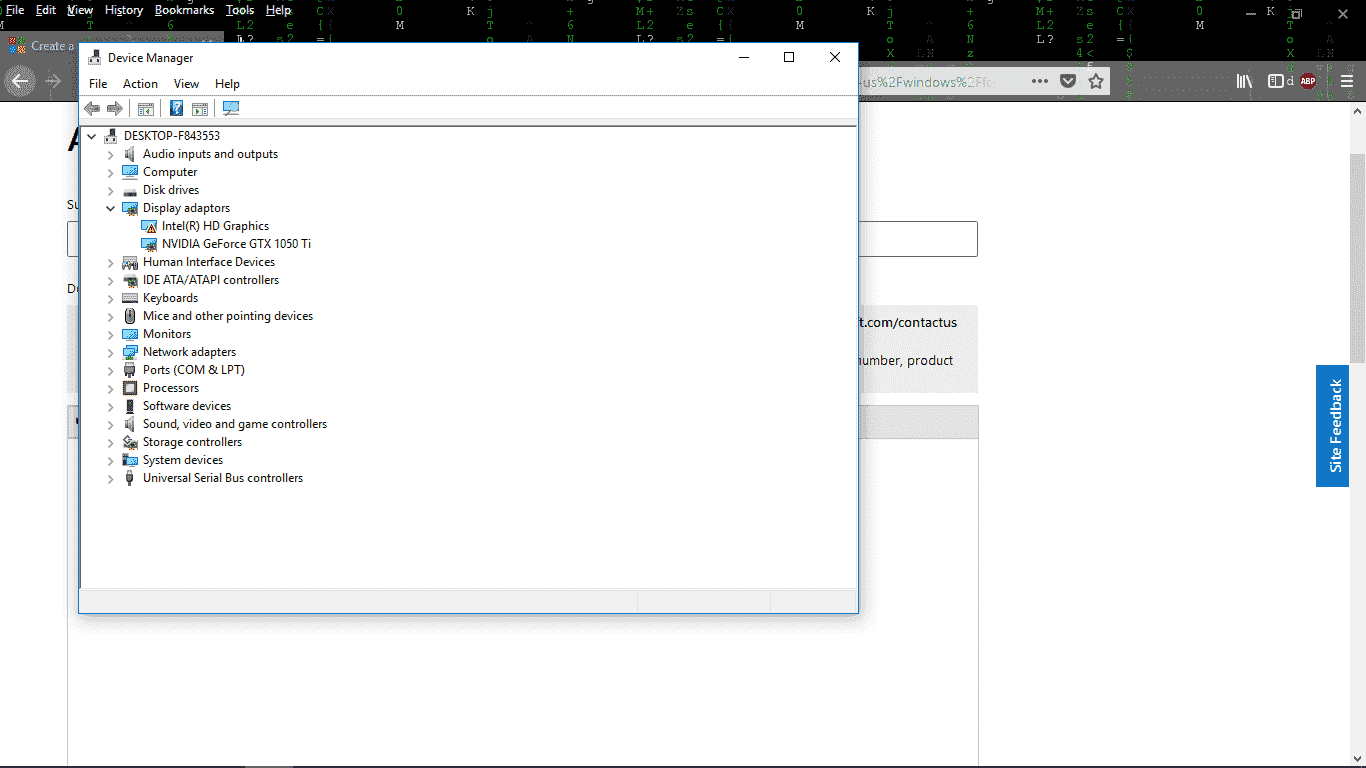Image resolution: width=1366 pixels, height=768 pixels.
Task: Click the Back arrow in Device Manager toolbar
Action: point(92,108)
